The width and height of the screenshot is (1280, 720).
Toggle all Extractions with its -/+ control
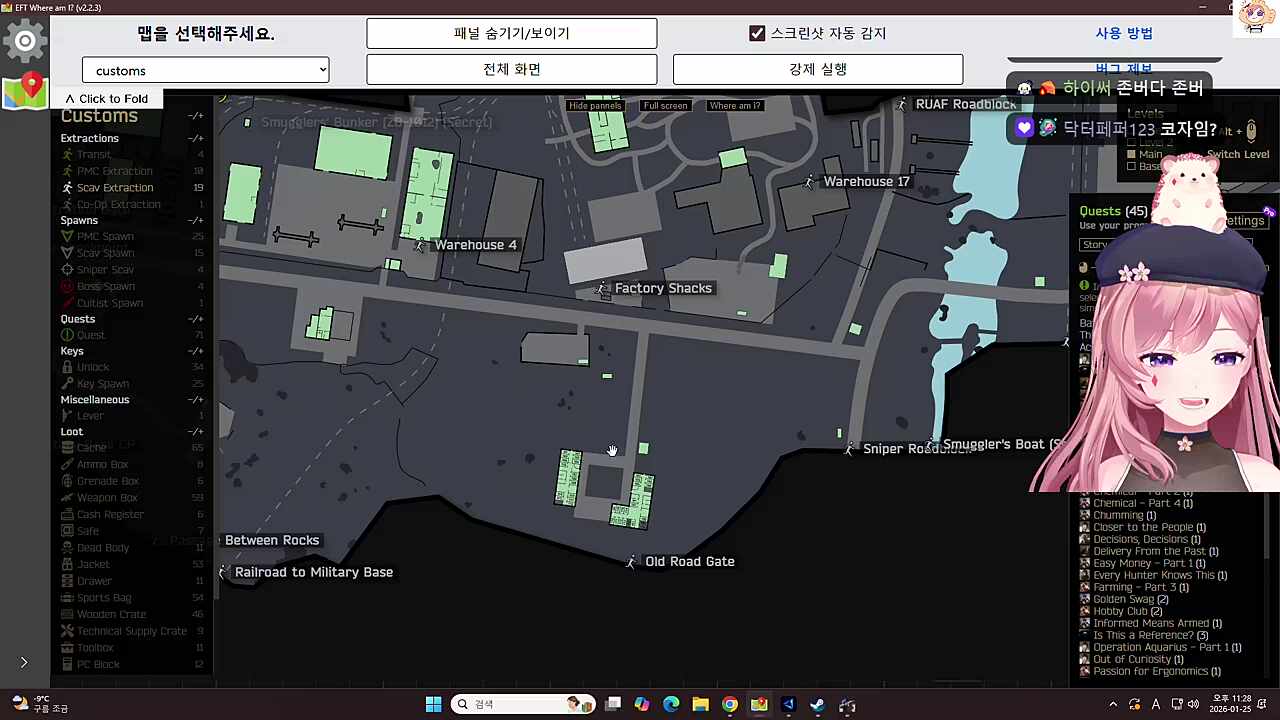point(196,139)
